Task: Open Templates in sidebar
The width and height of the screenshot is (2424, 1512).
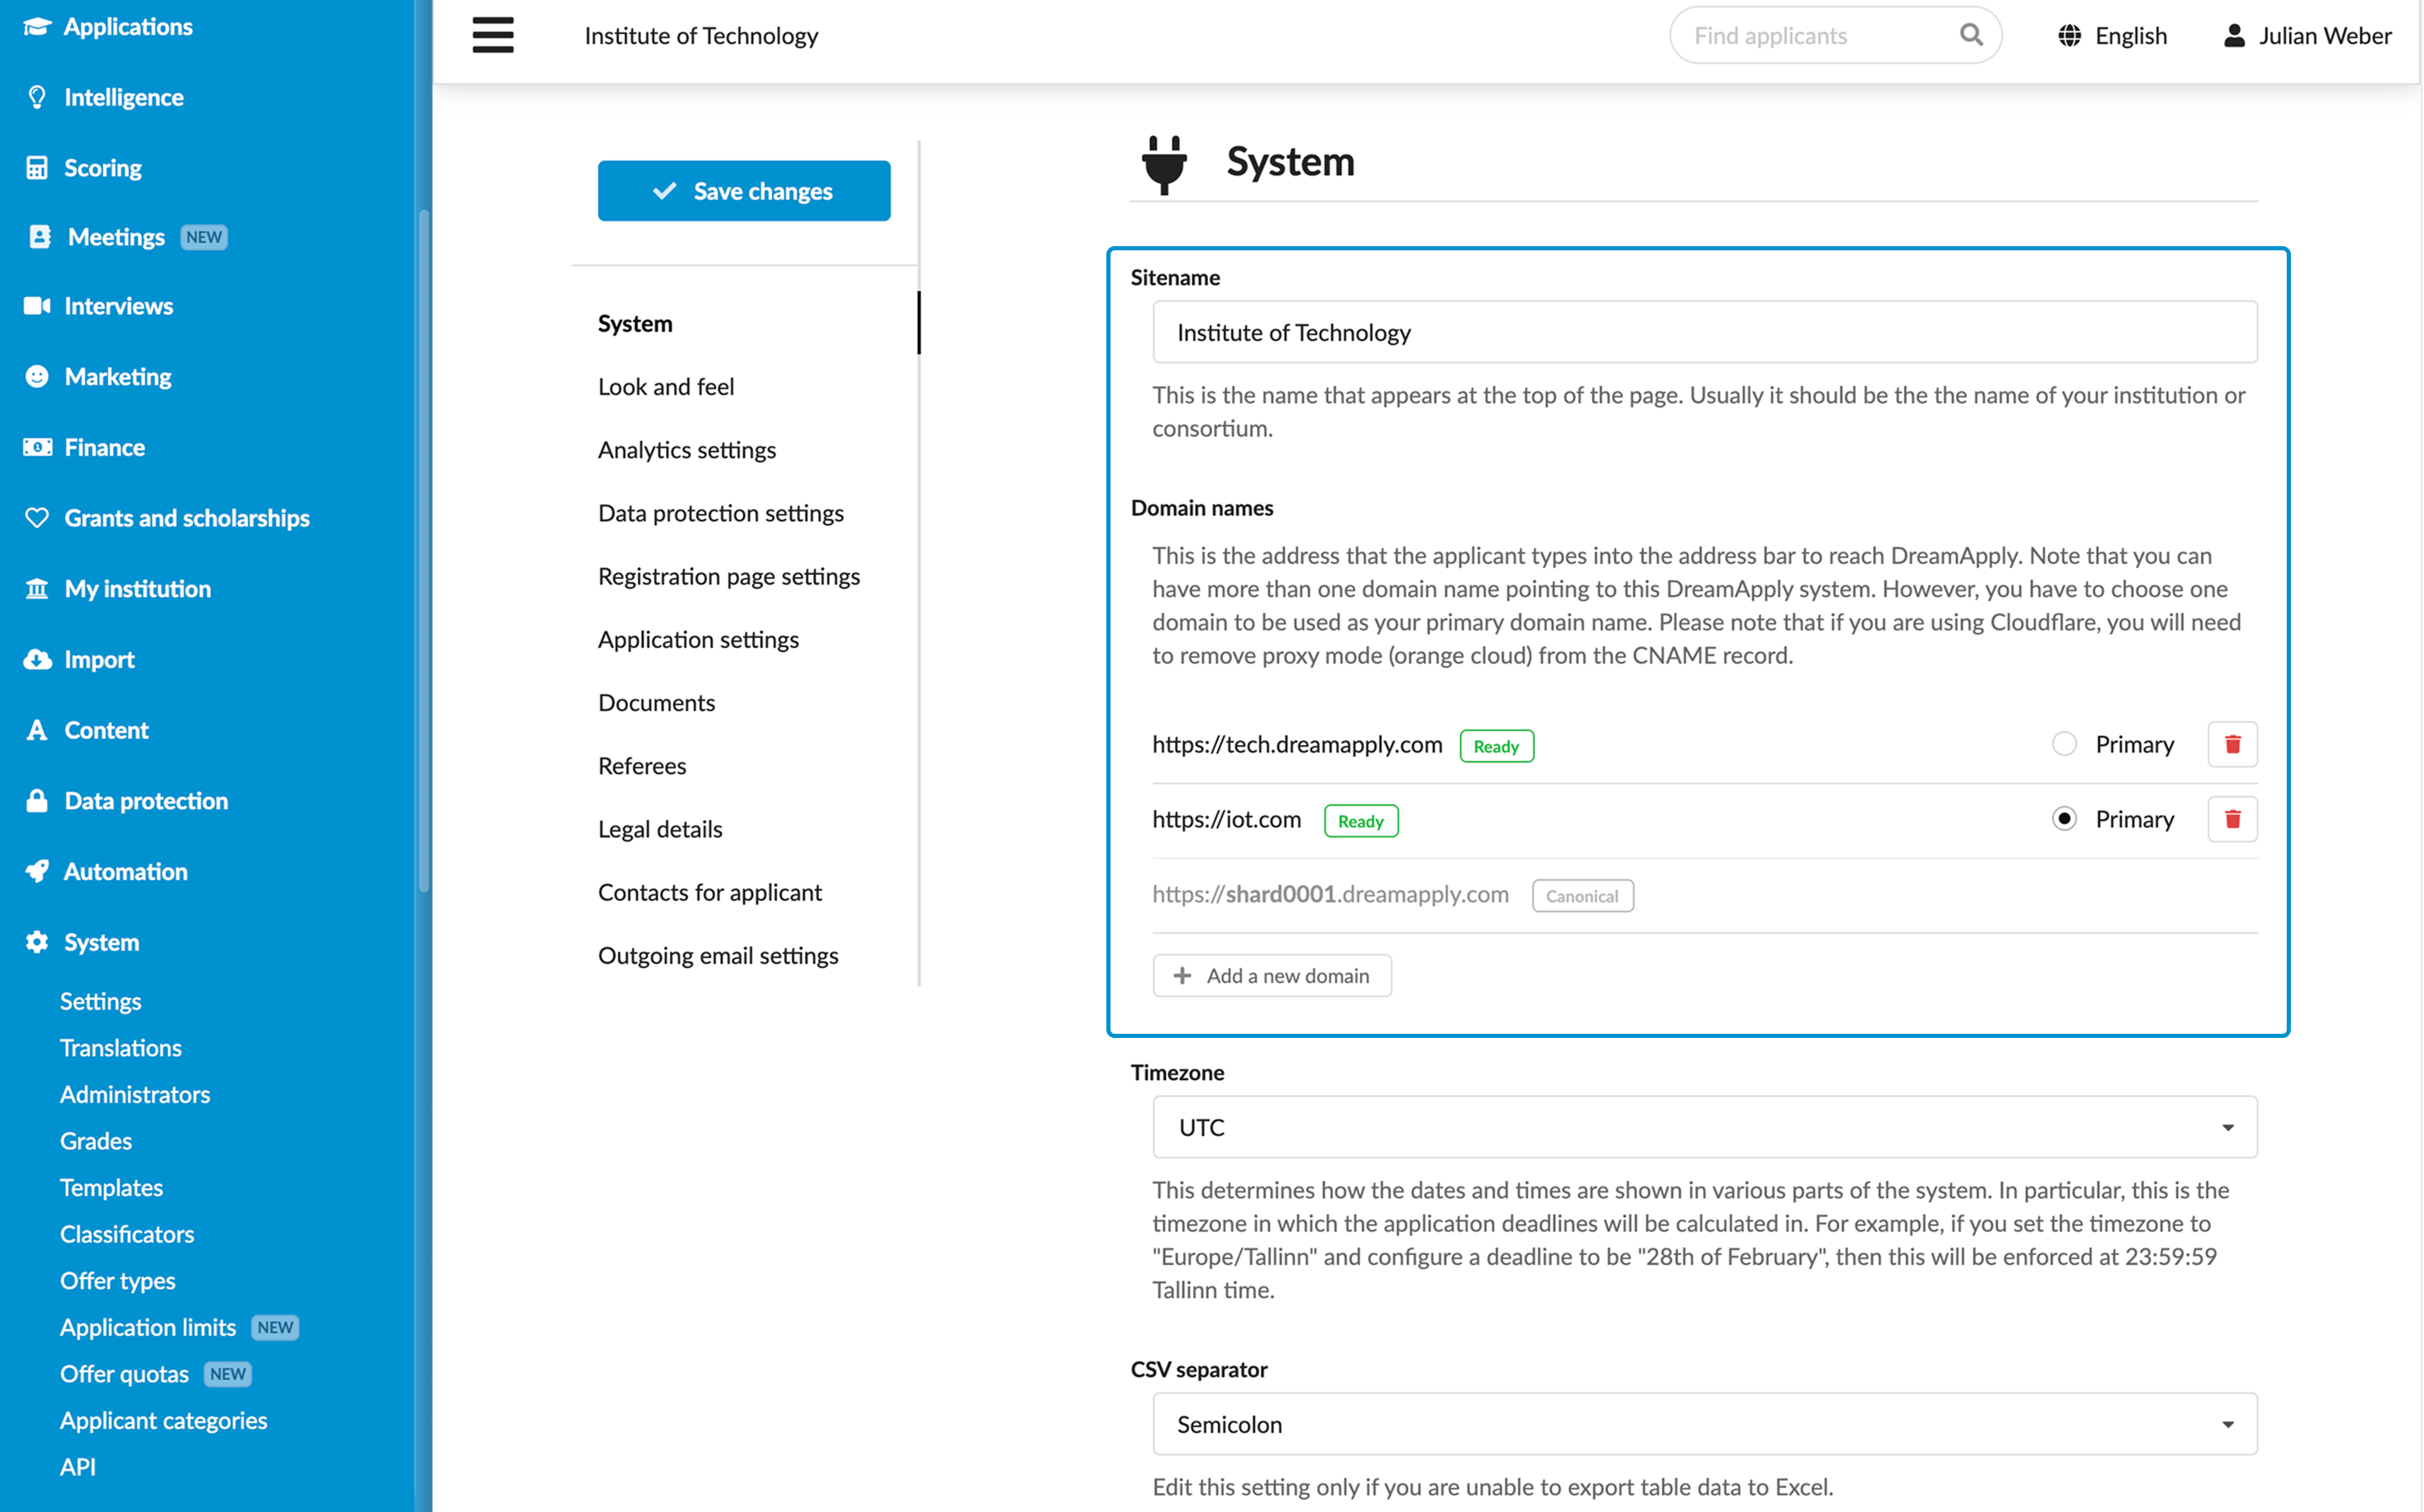Action: coord(111,1187)
